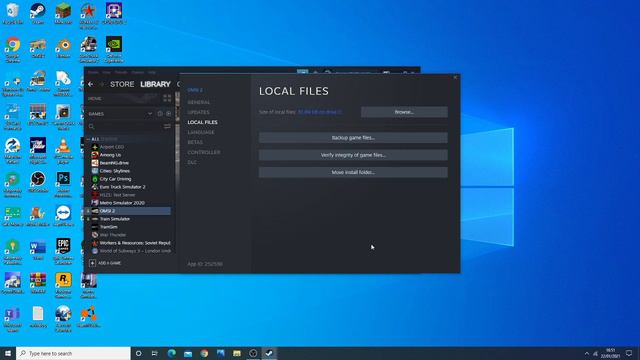Image resolution: width=640 pixels, height=360 pixels.
Task: Select BeamNG.drive in the game list
Action: pyautogui.click(x=114, y=163)
